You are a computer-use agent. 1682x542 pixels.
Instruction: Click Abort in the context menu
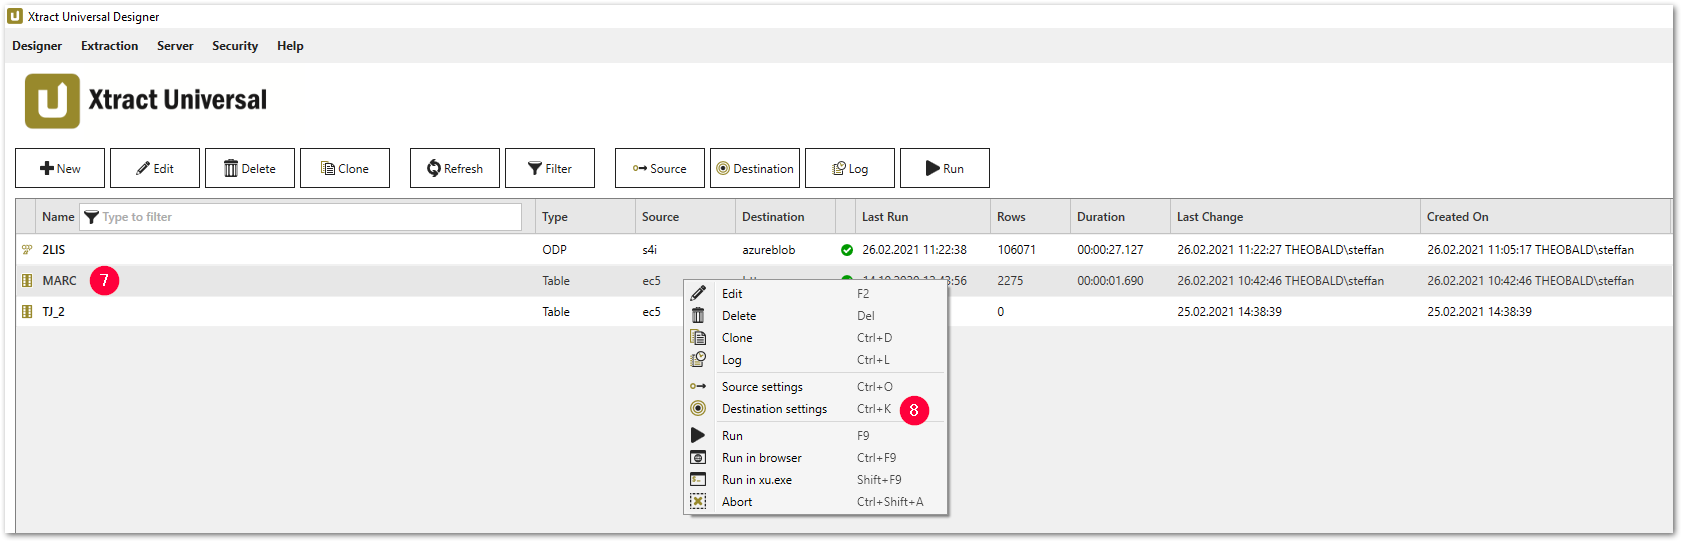click(x=737, y=502)
